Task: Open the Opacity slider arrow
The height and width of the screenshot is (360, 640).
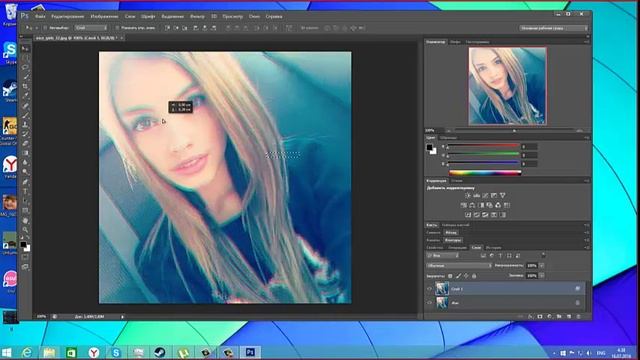Action: [x=542, y=265]
